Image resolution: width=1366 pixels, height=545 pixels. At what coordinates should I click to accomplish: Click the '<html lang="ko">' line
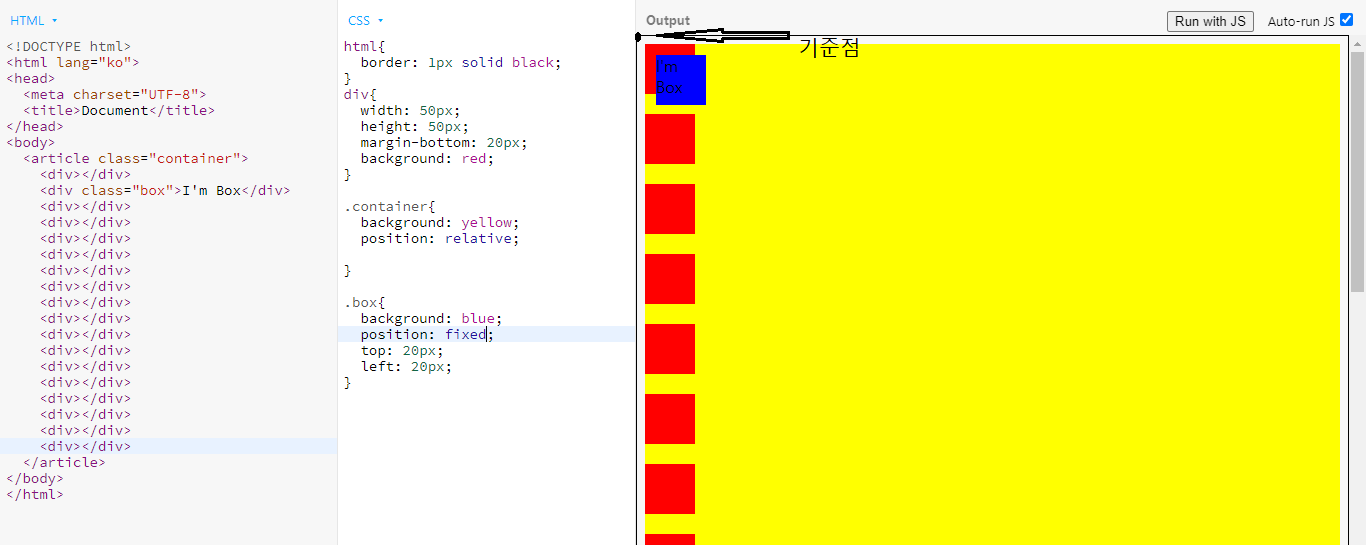[x=73, y=62]
